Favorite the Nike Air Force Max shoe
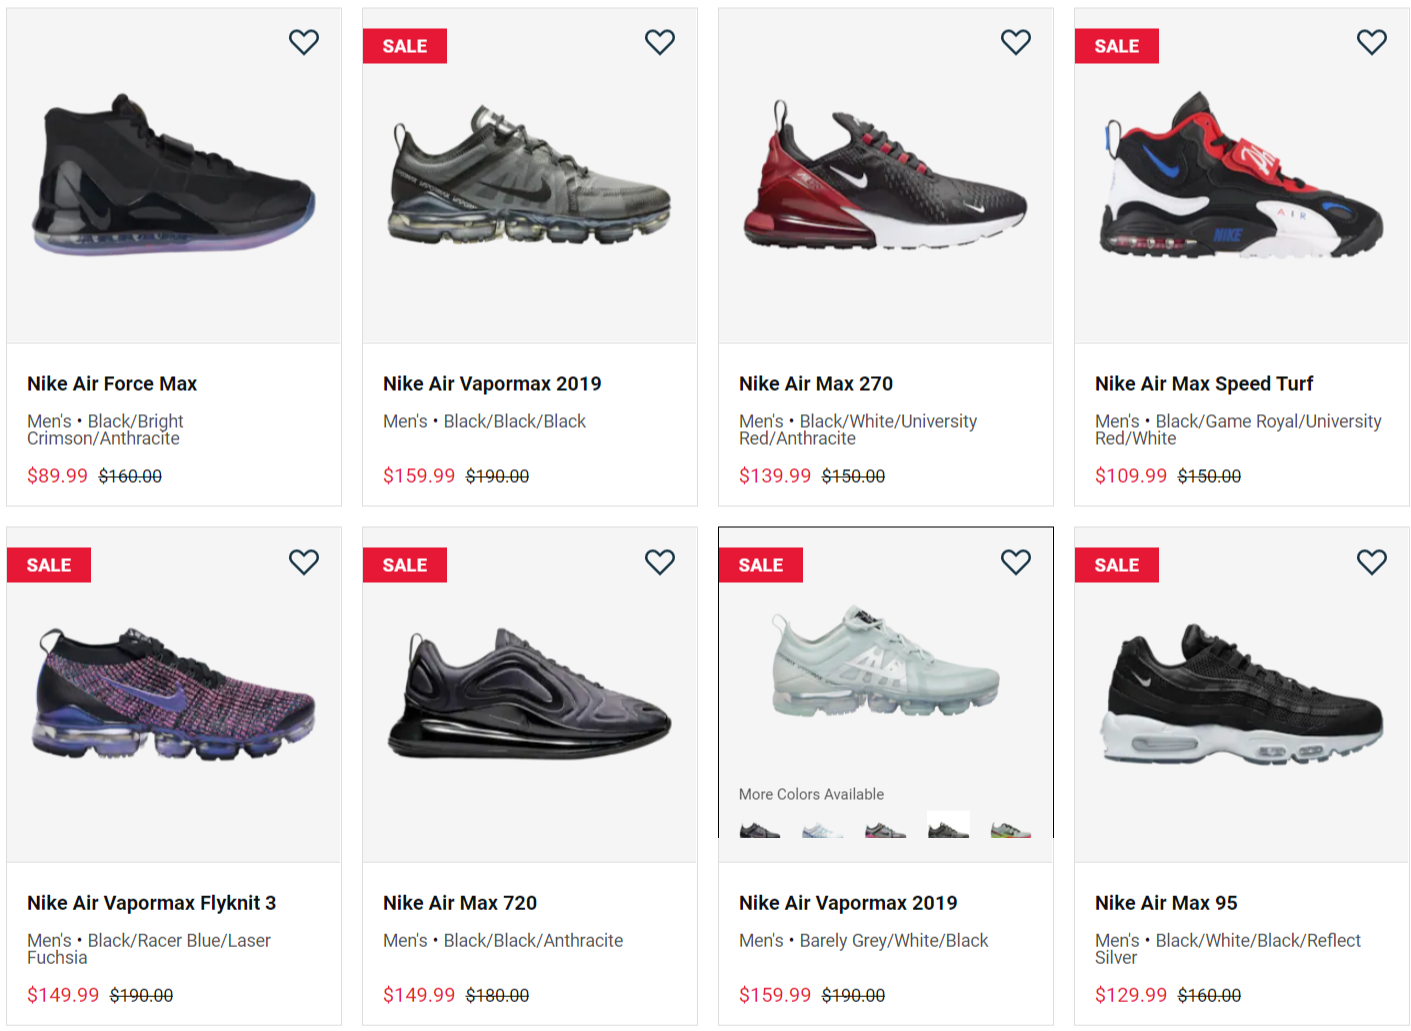 pyautogui.click(x=304, y=42)
